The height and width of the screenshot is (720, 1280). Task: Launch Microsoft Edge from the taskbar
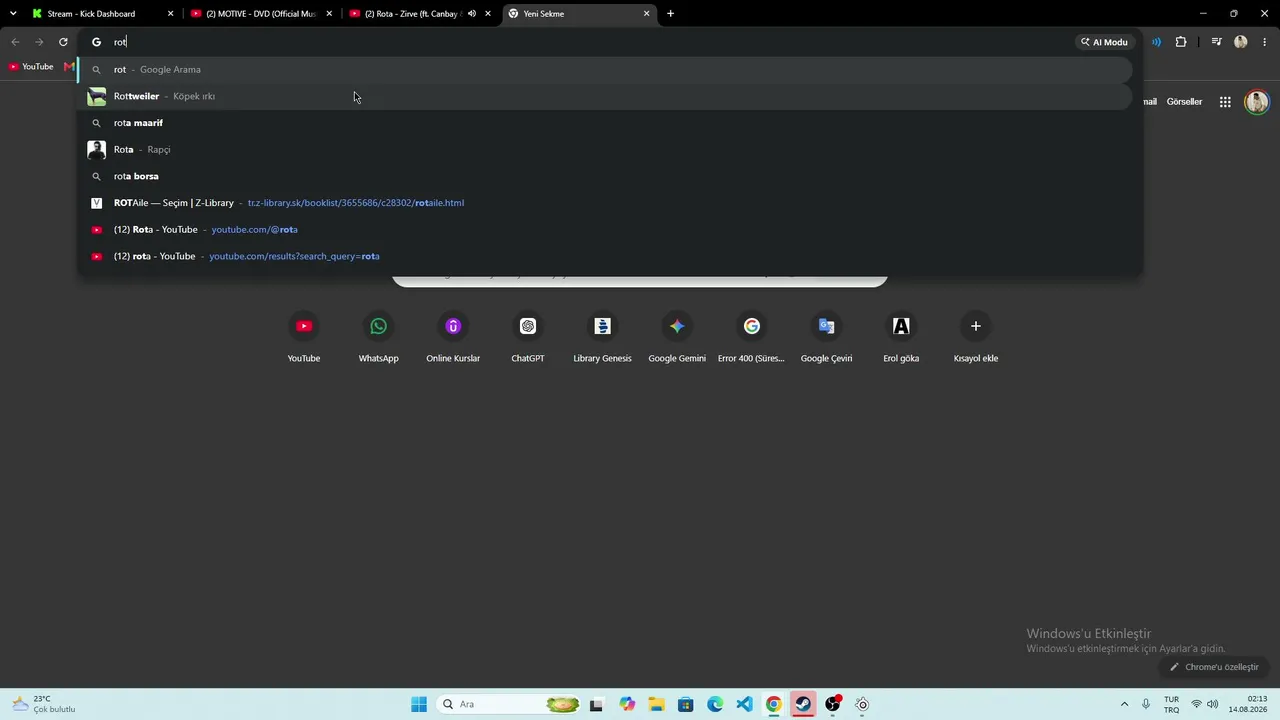click(x=715, y=704)
